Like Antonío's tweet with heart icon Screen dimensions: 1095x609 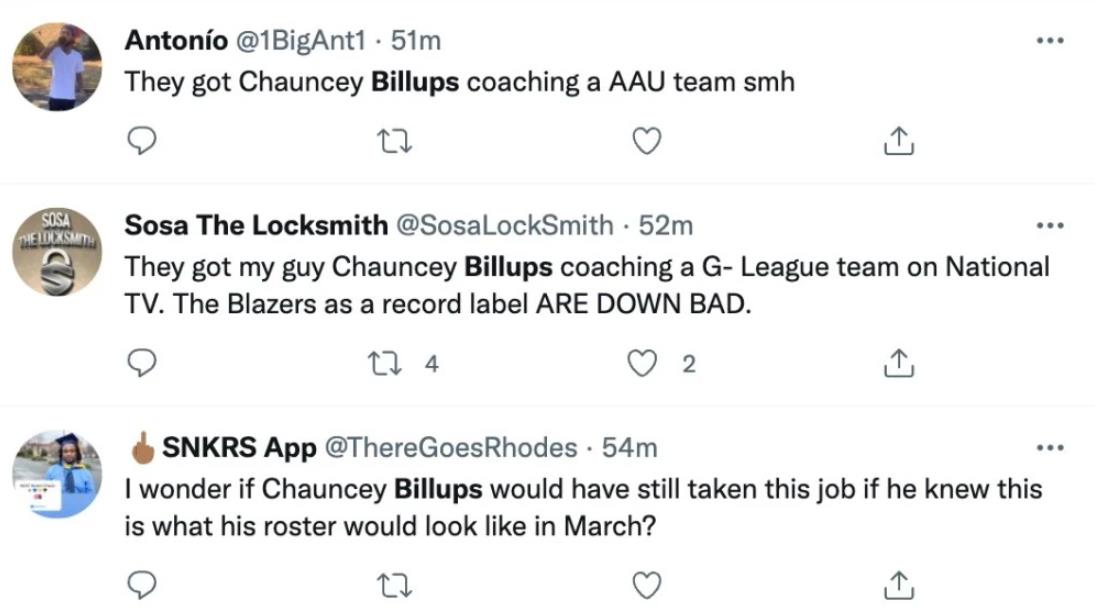pos(647,141)
